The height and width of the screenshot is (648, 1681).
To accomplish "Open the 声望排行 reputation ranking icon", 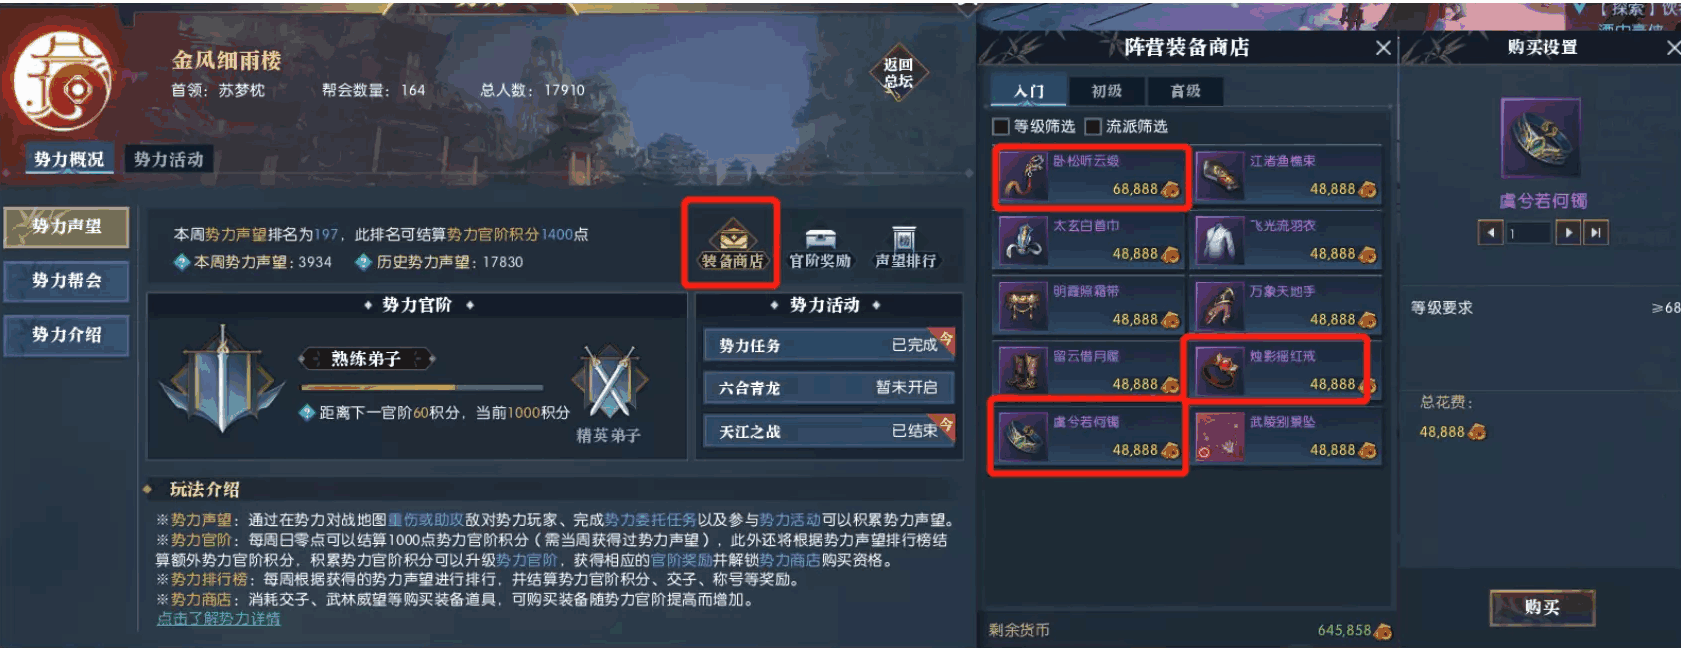I will tap(904, 238).
